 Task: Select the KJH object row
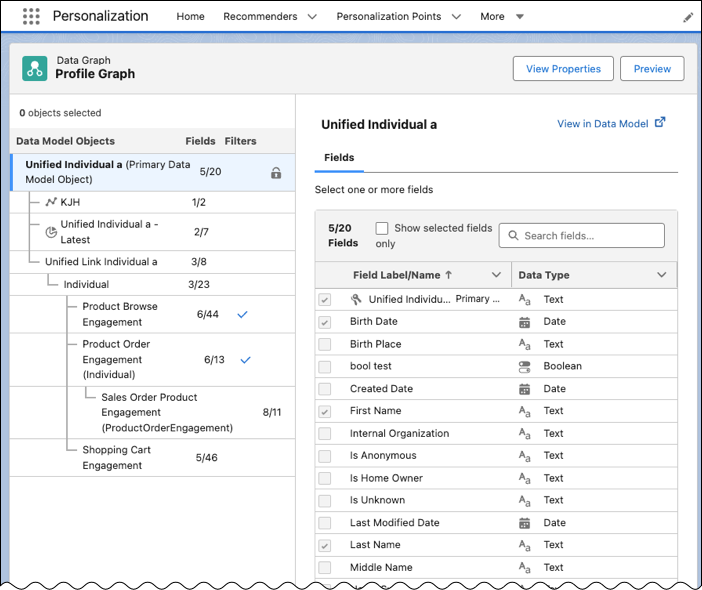click(x=153, y=202)
